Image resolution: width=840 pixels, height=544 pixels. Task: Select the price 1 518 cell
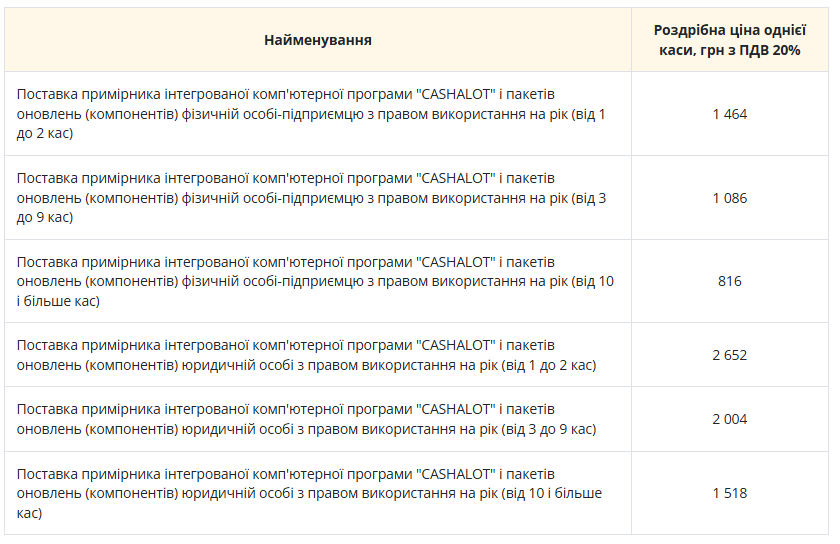[729, 493]
